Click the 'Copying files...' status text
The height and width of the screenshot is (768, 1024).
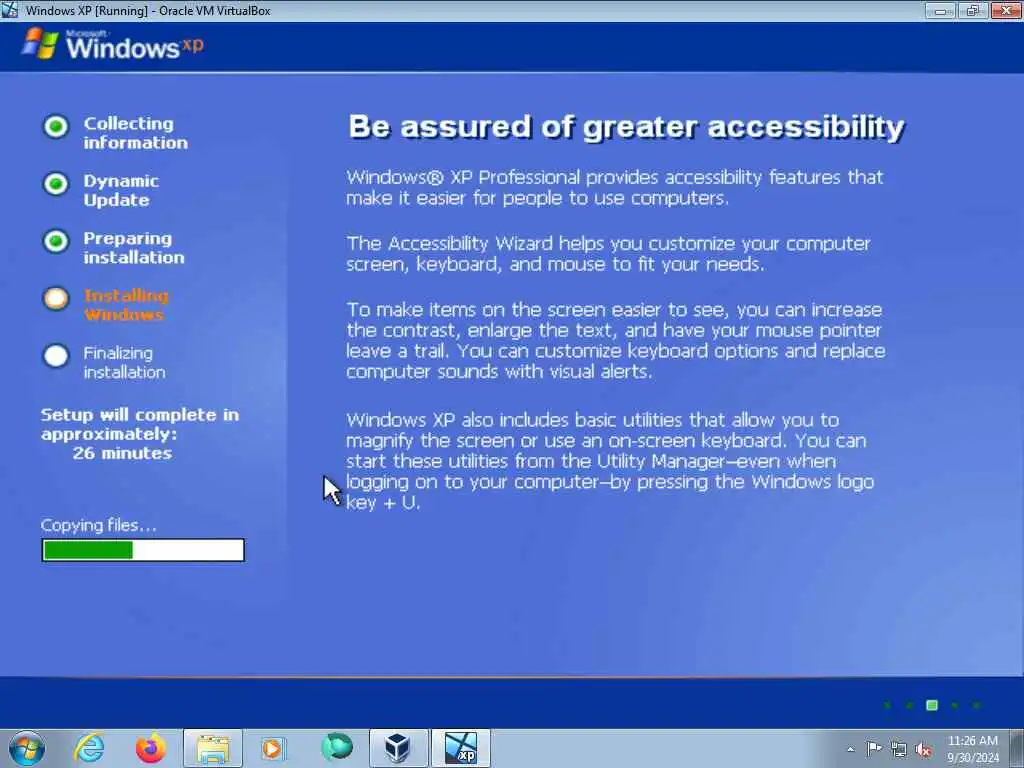pyautogui.click(x=99, y=526)
